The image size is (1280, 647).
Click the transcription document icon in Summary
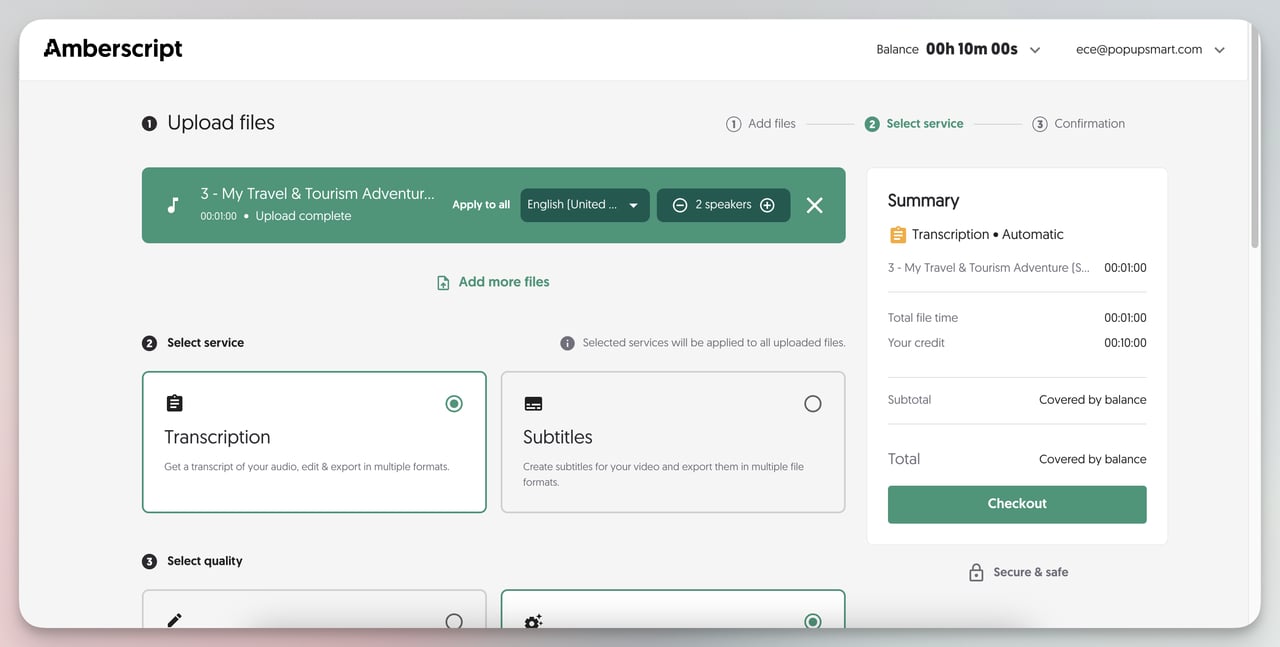pos(897,233)
